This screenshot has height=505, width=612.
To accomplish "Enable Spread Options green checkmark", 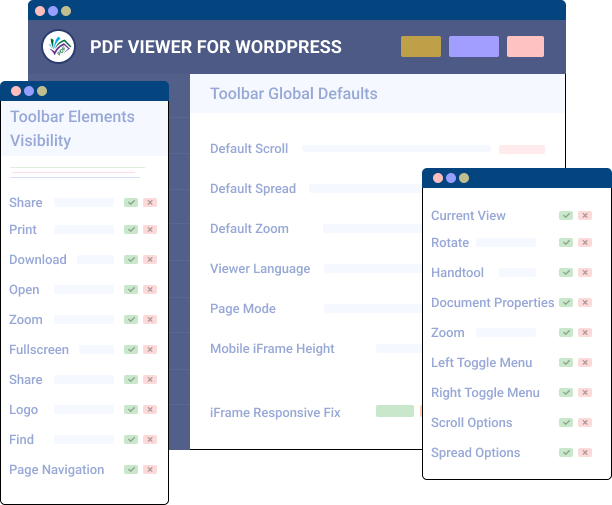I will pyautogui.click(x=566, y=453).
